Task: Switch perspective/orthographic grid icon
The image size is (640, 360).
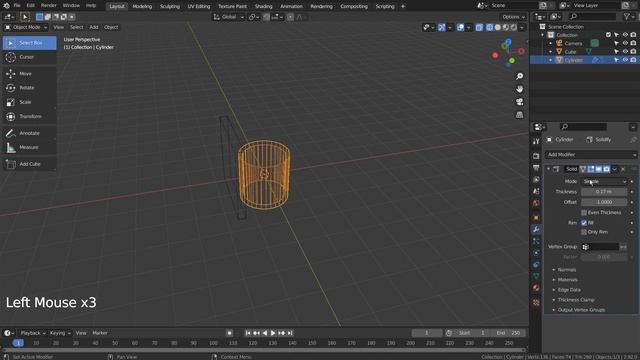Action: pos(519,115)
